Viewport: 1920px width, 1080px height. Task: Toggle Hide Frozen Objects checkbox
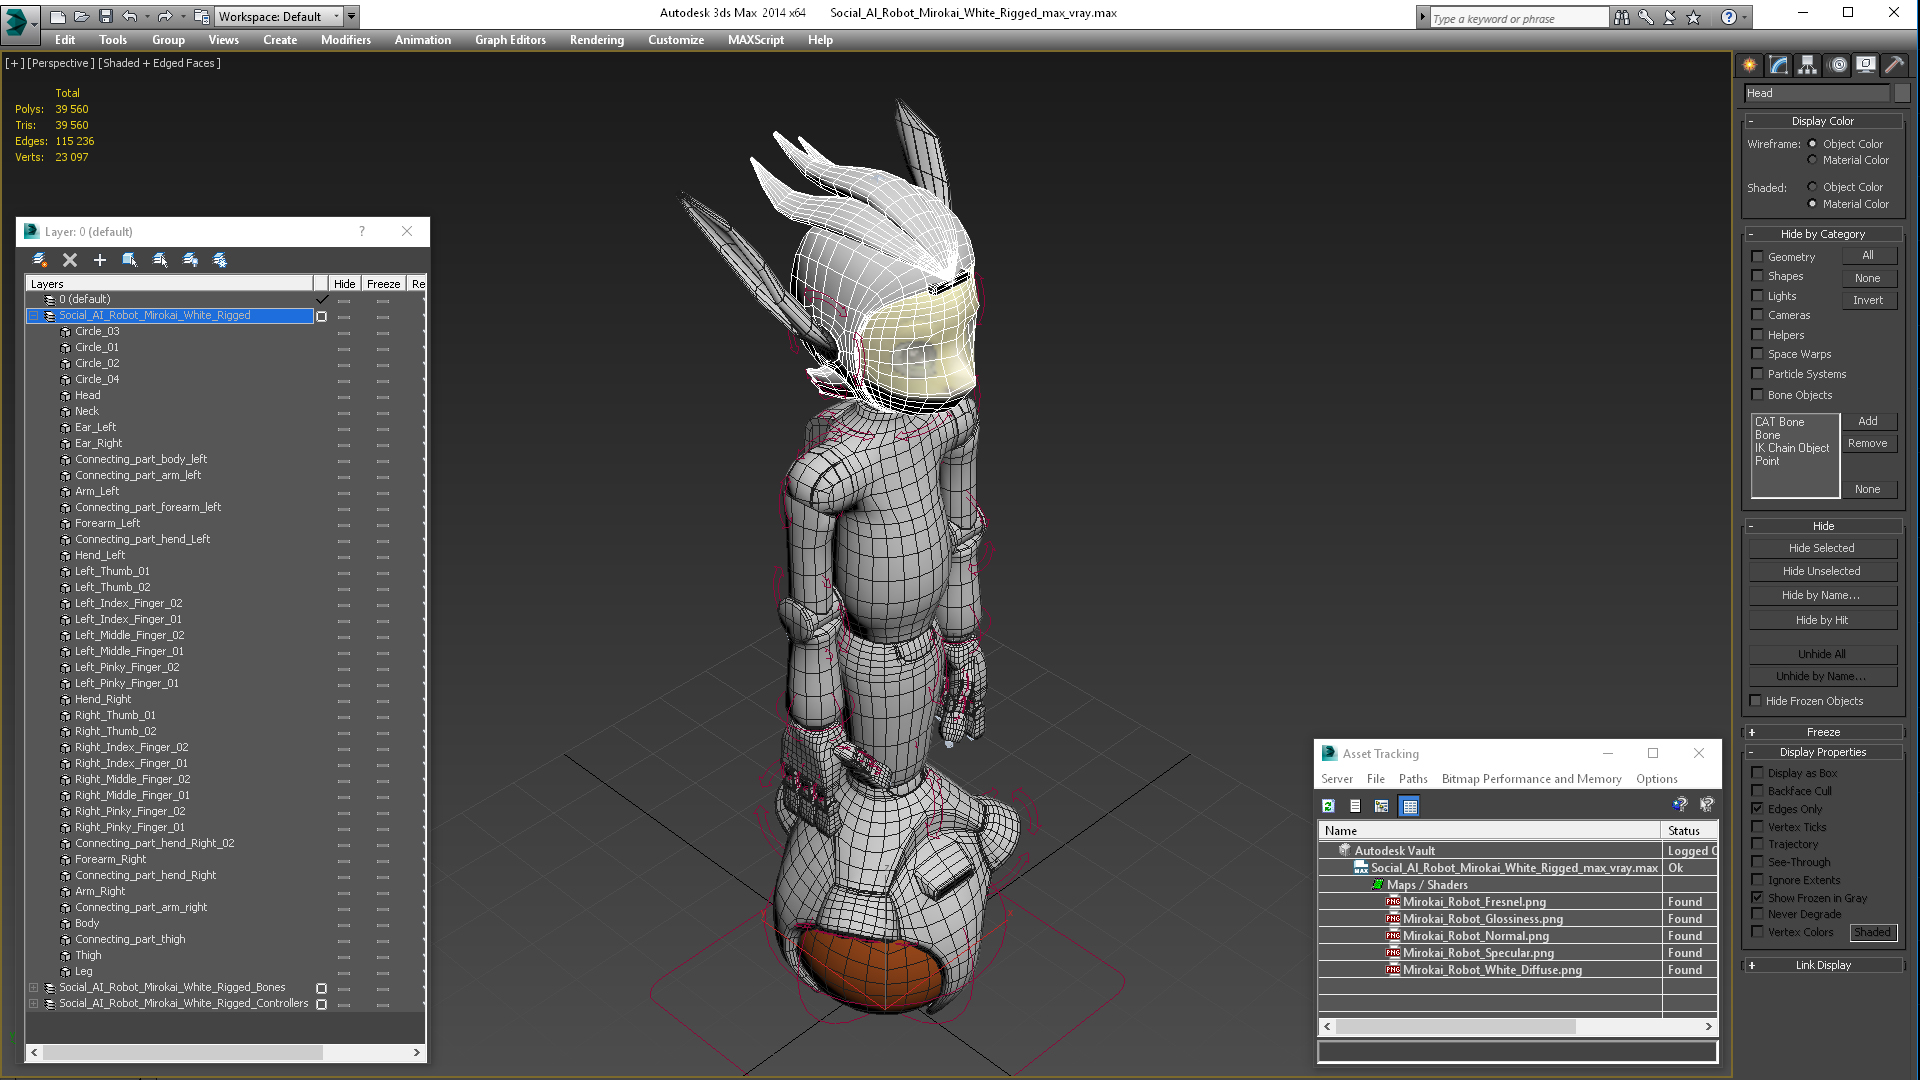click(x=1755, y=701)
